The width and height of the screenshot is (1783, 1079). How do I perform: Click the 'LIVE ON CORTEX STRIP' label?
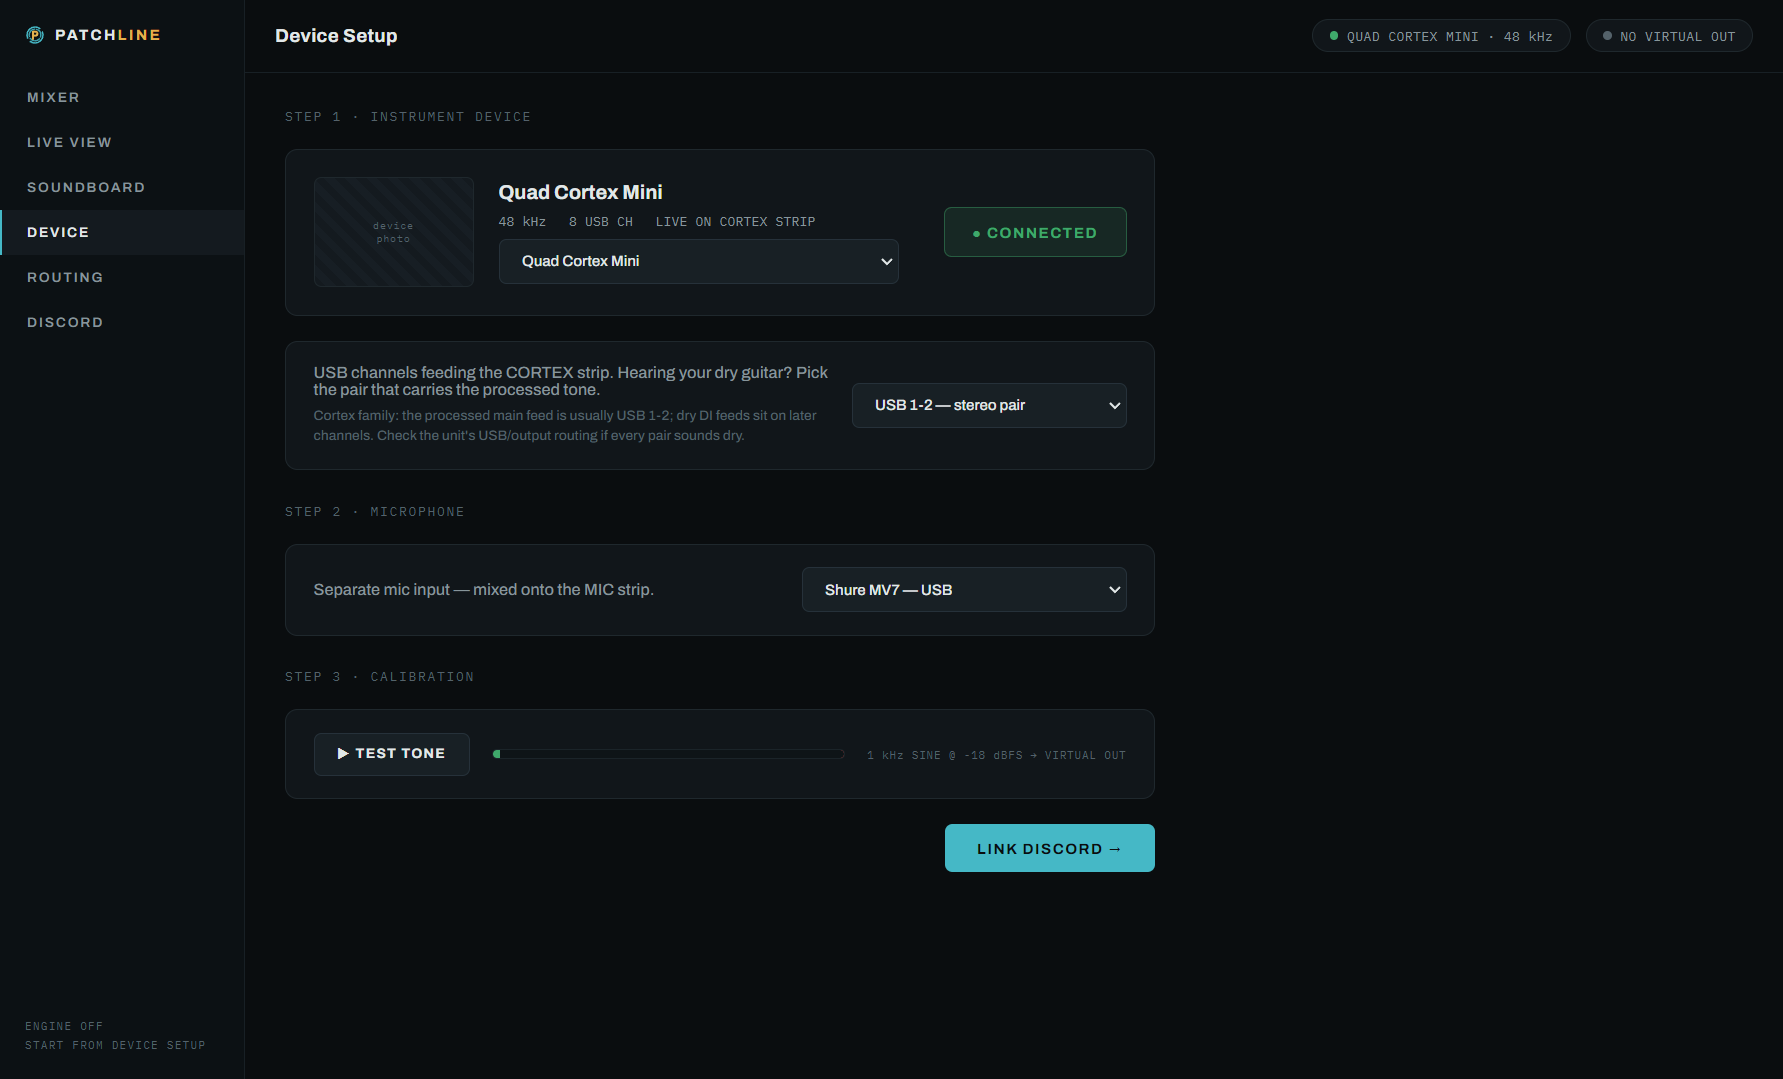[735, 222]
